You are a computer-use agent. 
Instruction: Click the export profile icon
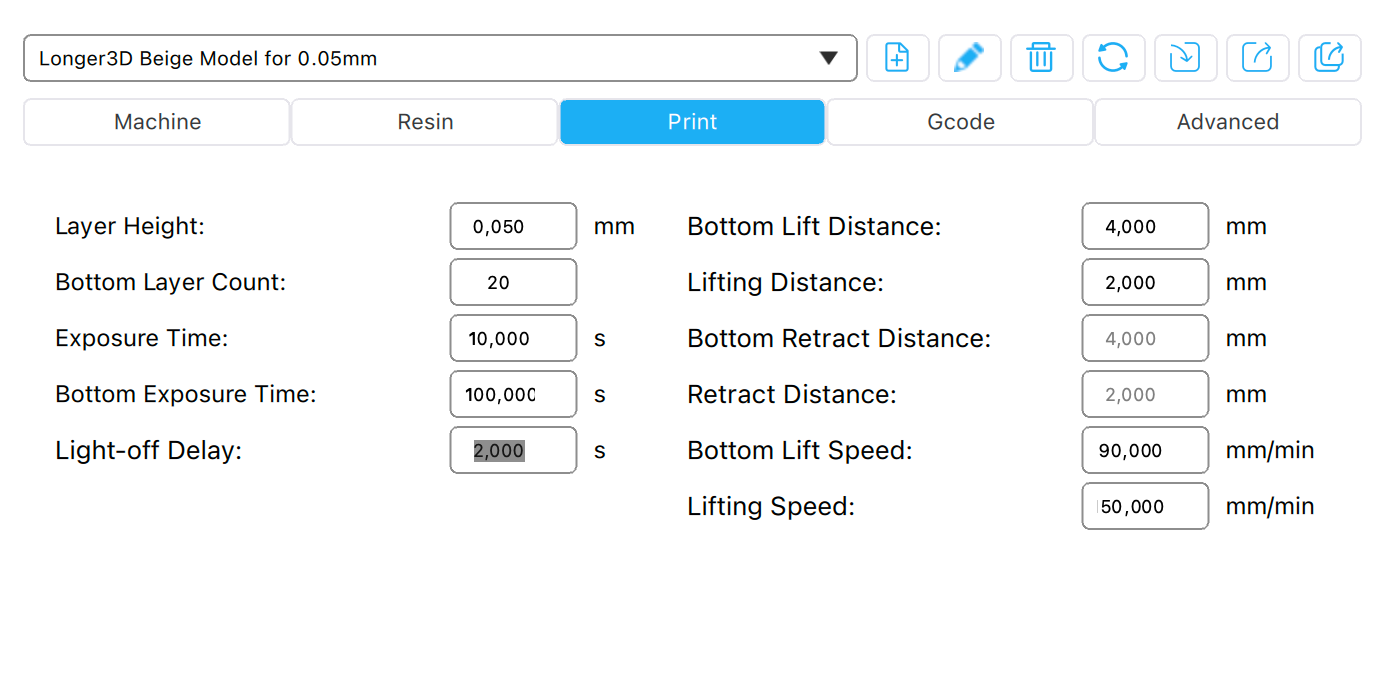(x=1257, y=58)
